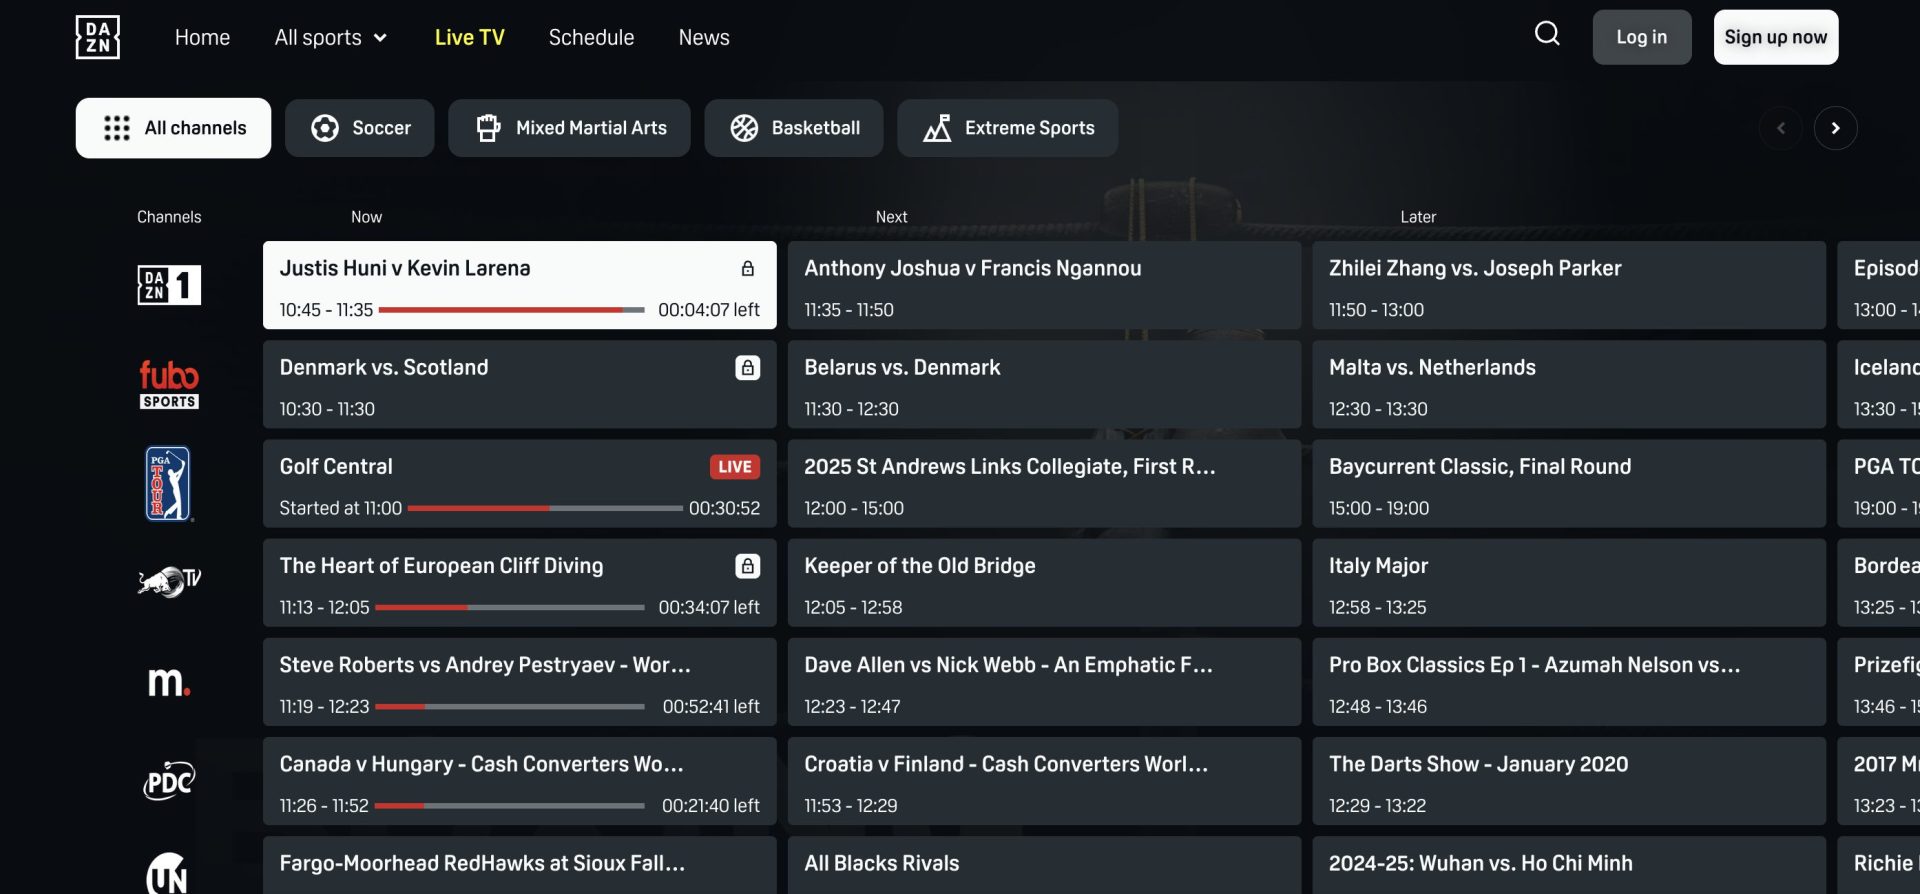Screen dimensions: 1920x894
Task: Click lock icon on Denmark vs. Scotland
Action: [x=747, y=367]
